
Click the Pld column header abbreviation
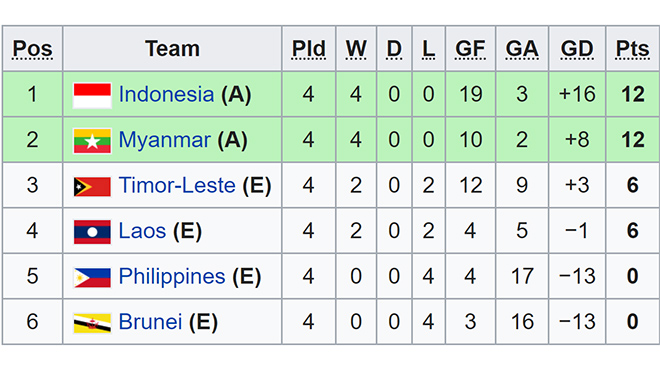pos(309,49)
